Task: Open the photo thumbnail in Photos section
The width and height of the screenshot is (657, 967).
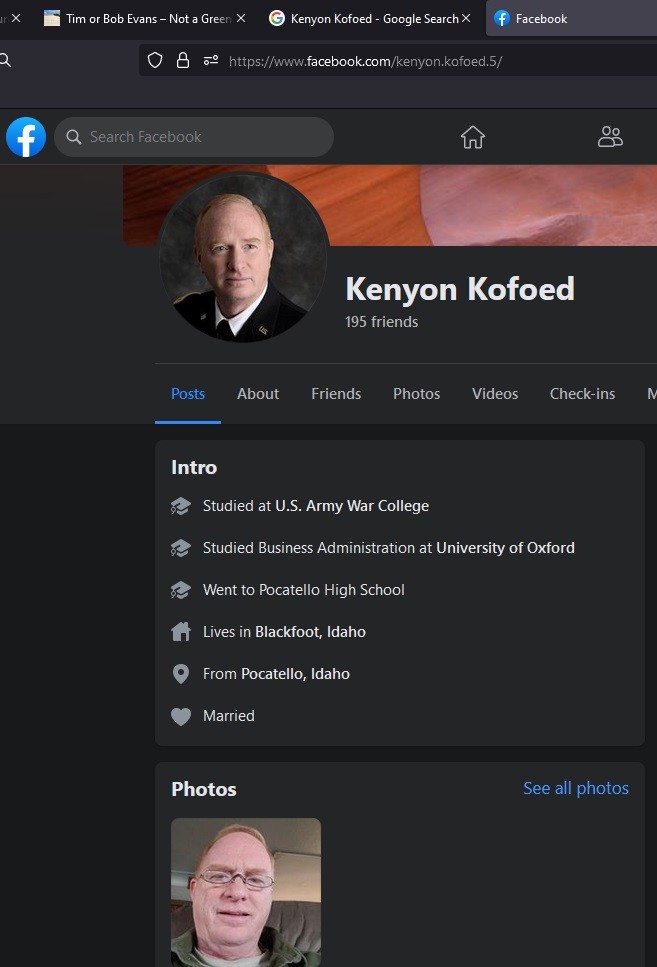Action: [246, 892]
